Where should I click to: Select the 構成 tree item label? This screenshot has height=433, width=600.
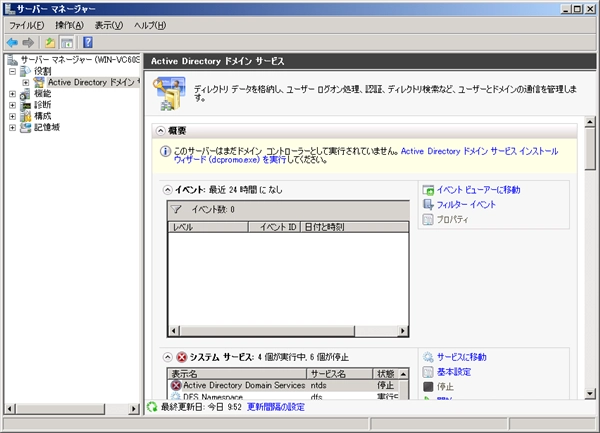pos(42,116)
